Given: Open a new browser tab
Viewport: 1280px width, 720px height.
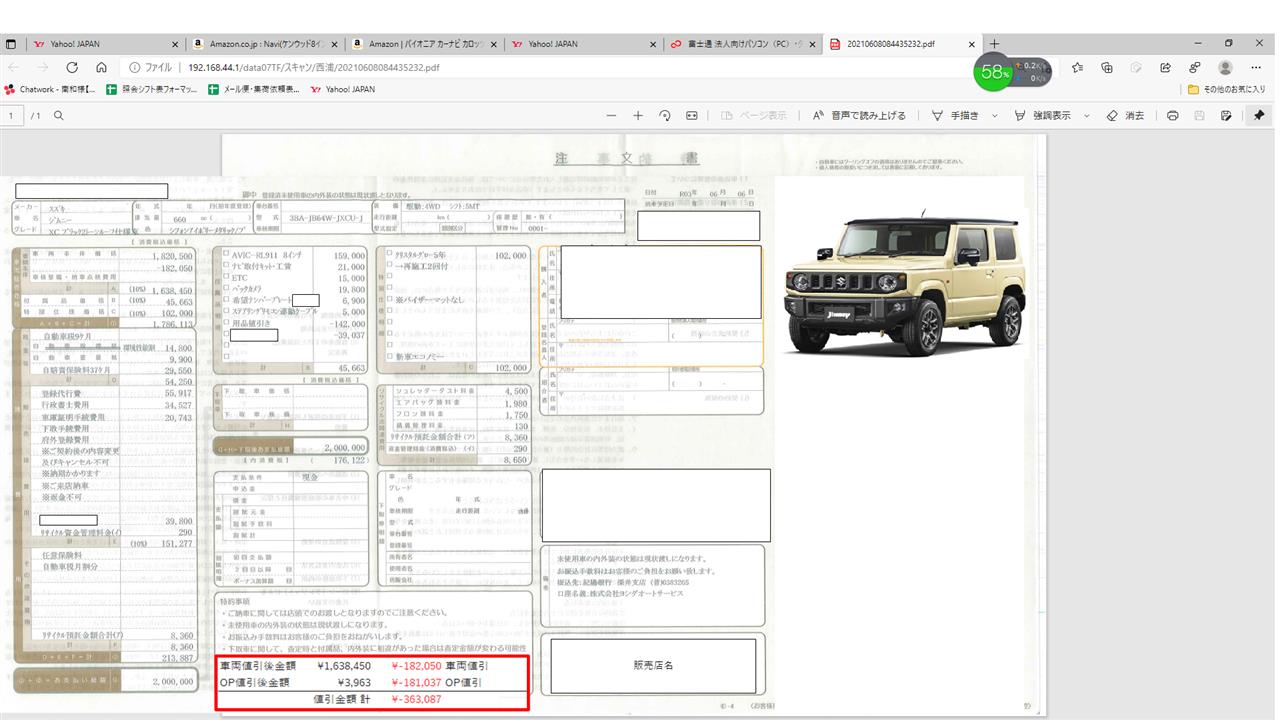Looking at the screenshot, I should (994, 44).
